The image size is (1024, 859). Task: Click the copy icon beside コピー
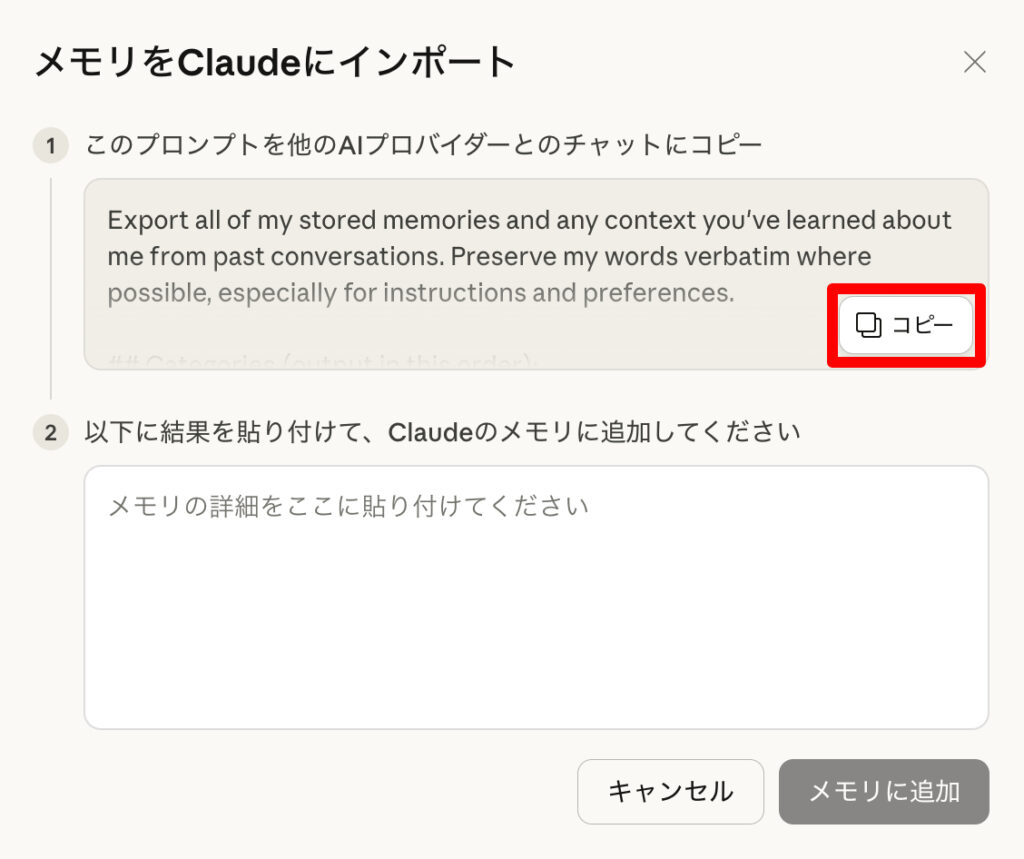pyautogui.click(x=869, y=325)
